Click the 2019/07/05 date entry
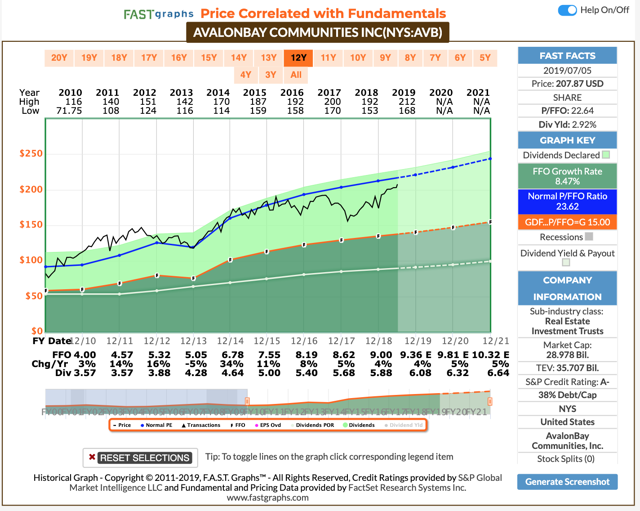The width and height of the screenshot is (640, 511). 567,71
